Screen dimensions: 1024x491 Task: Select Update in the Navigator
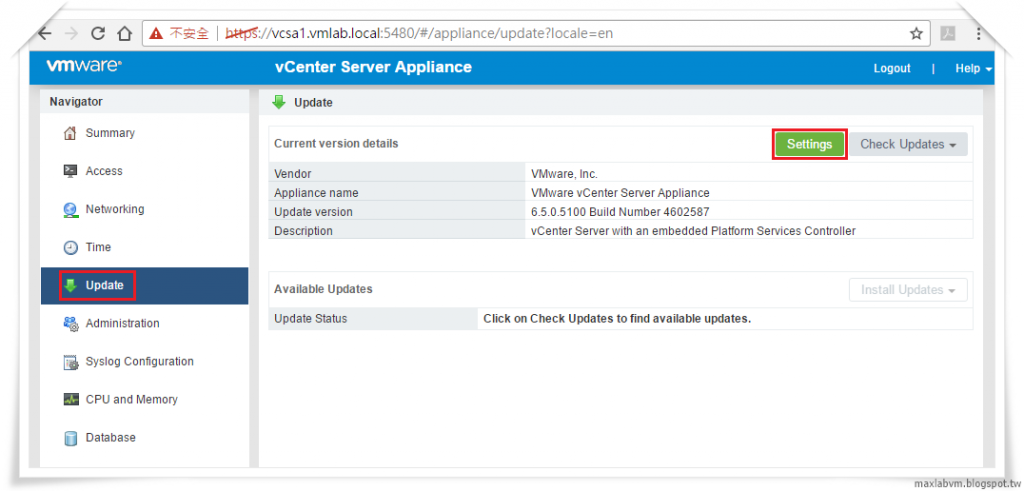pos(144,285)
